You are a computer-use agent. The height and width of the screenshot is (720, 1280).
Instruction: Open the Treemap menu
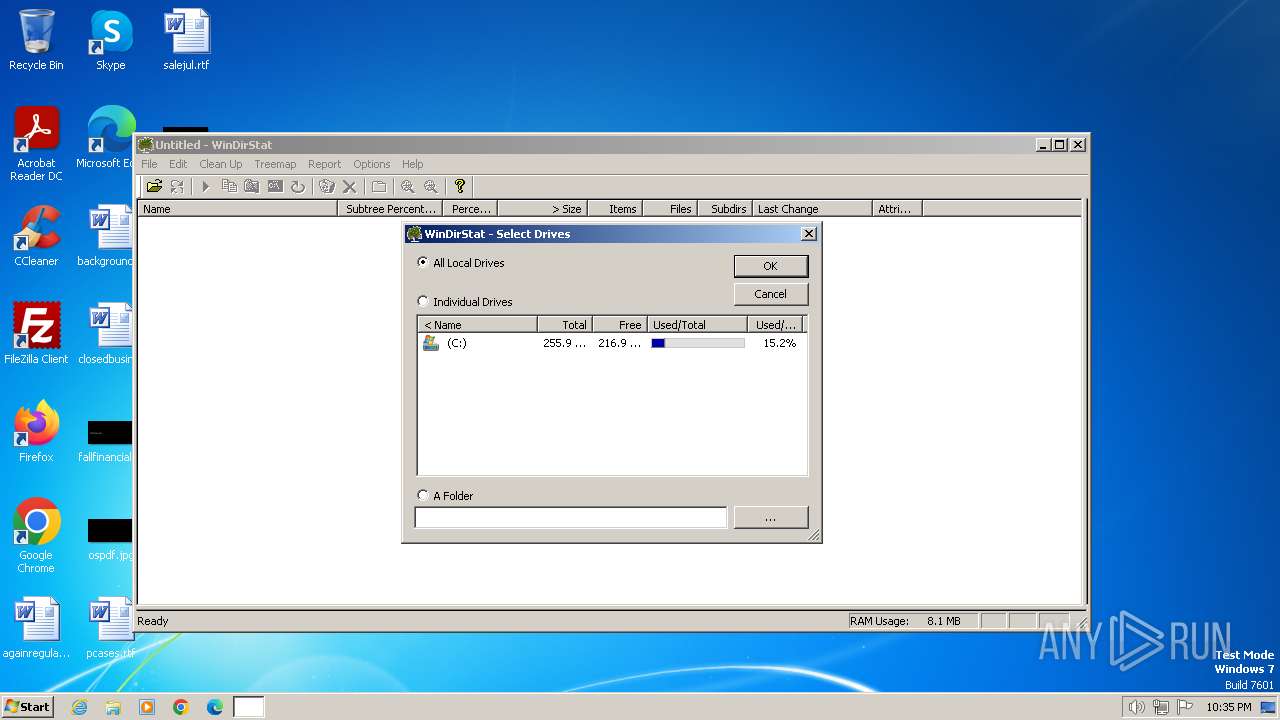click(x=275, y=164)
